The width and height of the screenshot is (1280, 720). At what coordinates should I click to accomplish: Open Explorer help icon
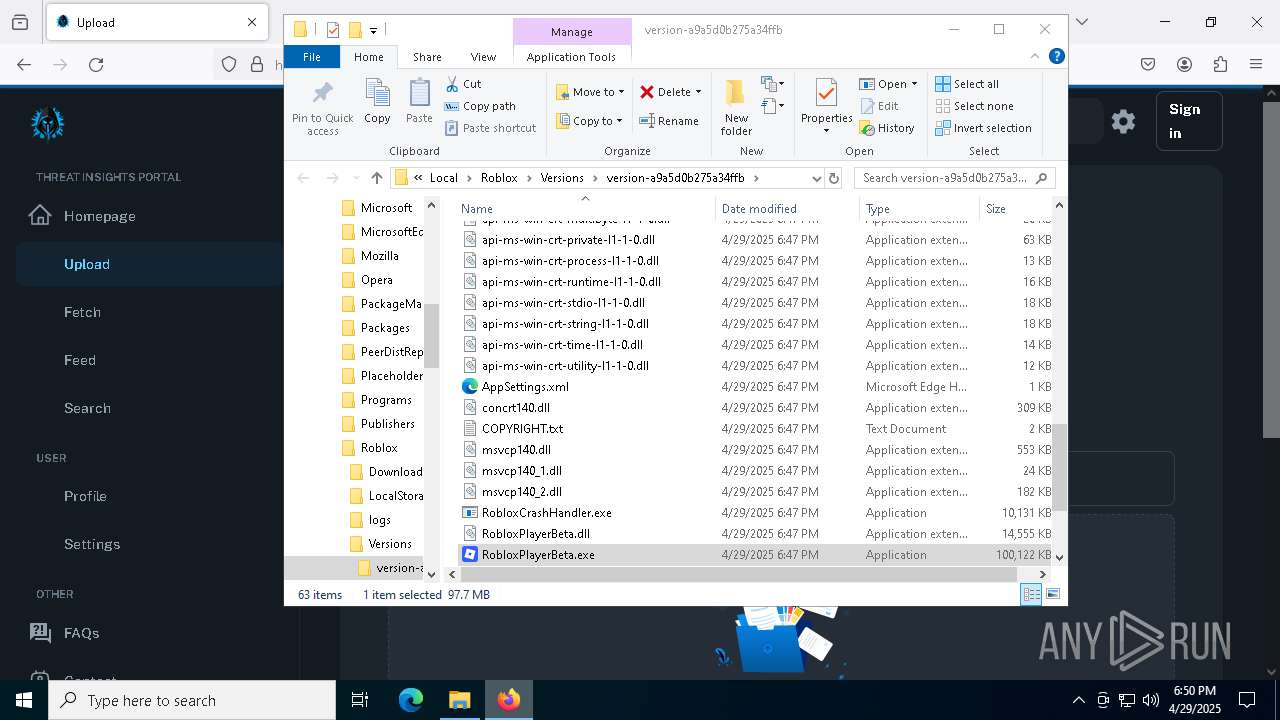(1056, 57)
